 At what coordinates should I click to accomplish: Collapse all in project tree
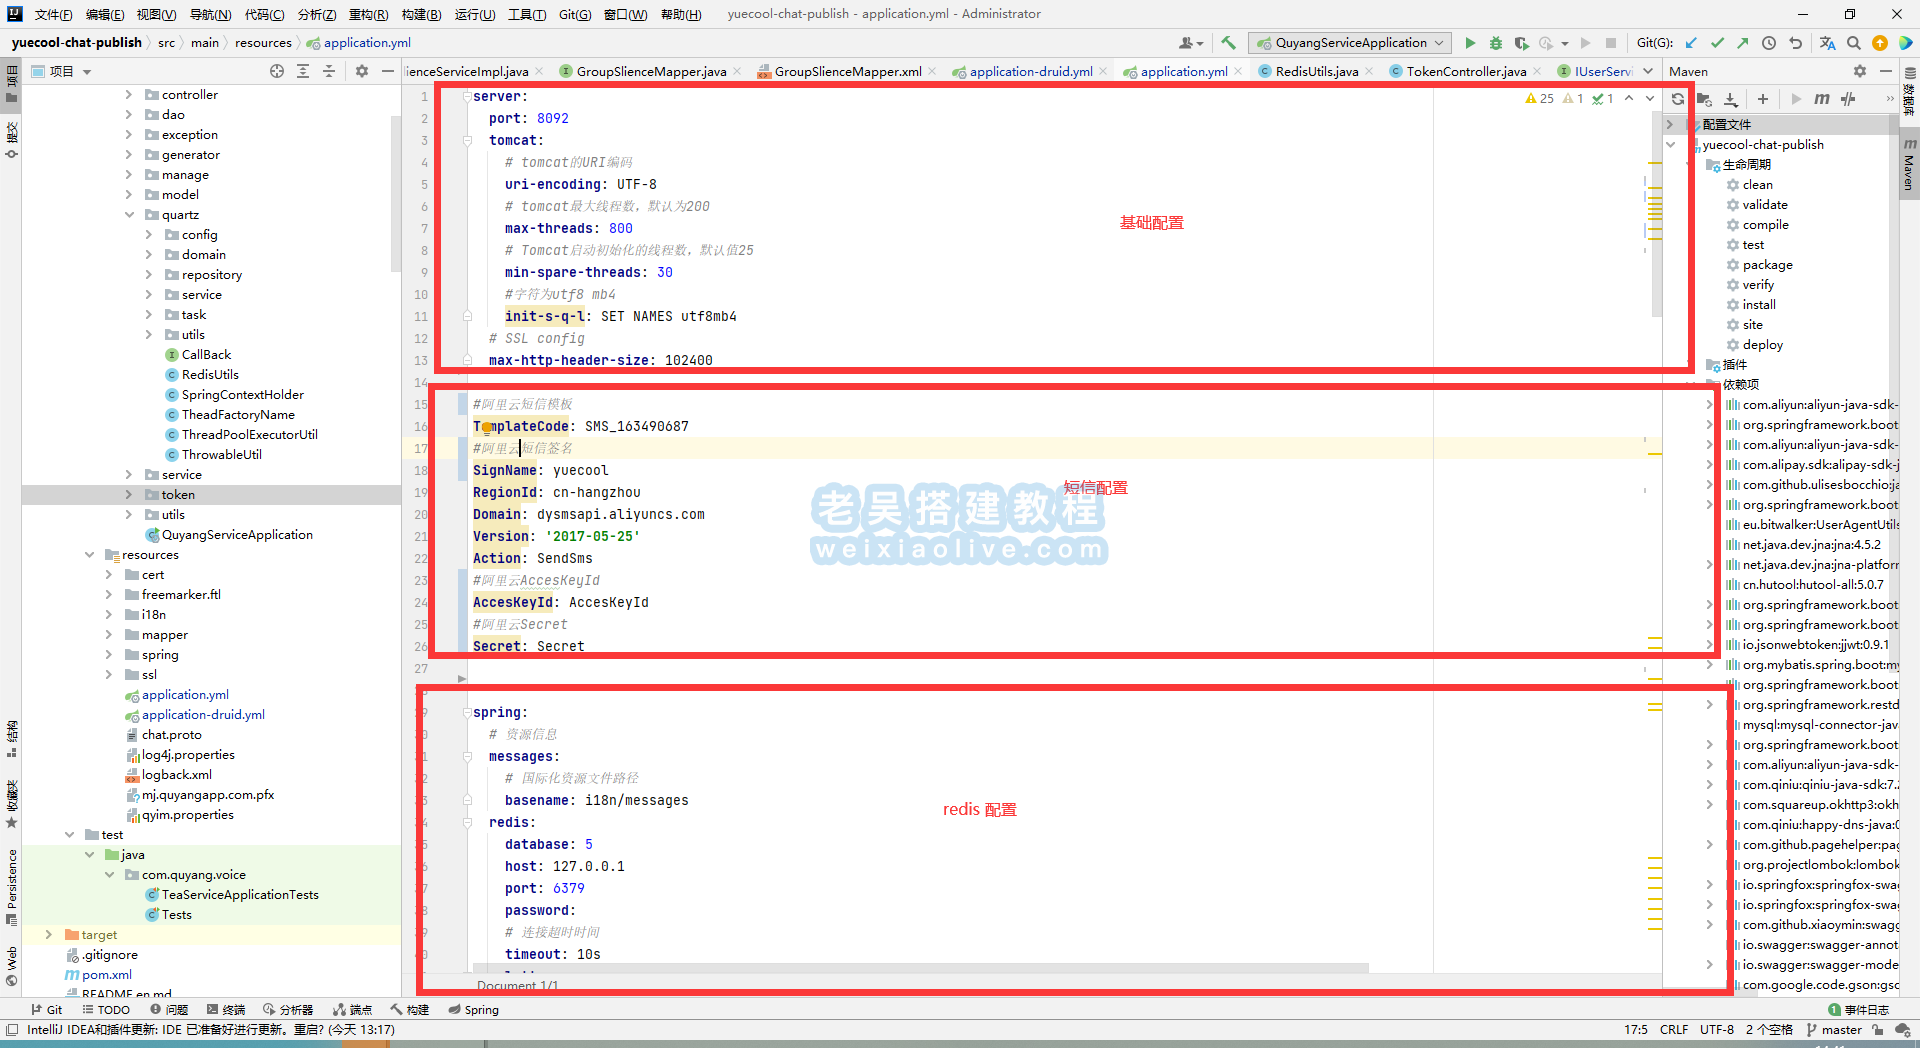click(x=329, y=71)
